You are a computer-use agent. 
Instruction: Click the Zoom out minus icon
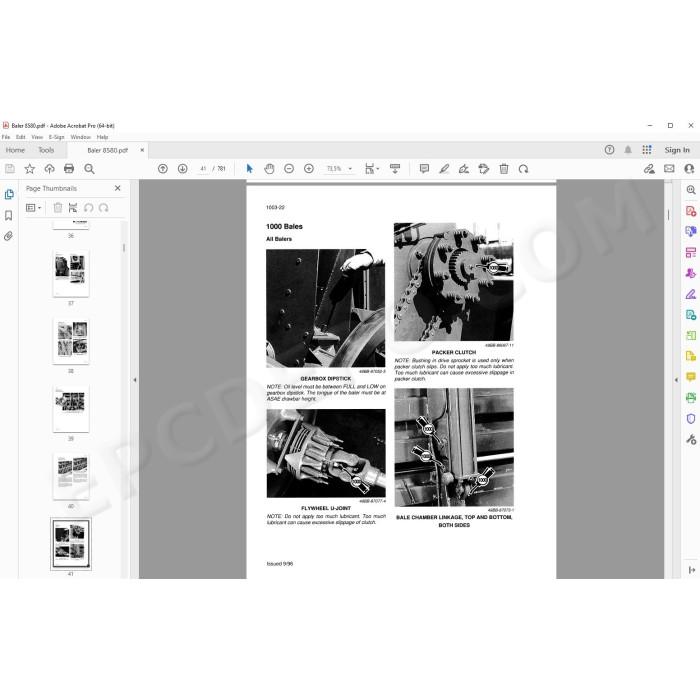tap(289, 169)
